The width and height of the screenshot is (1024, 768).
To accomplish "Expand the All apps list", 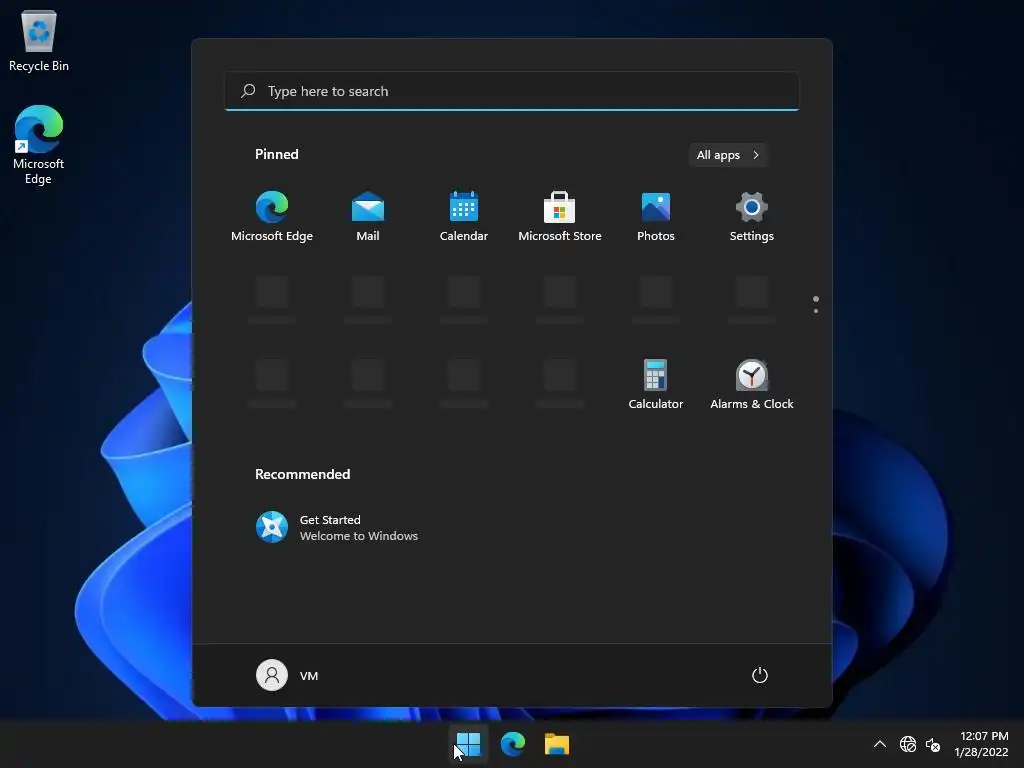I will [728, 155].
